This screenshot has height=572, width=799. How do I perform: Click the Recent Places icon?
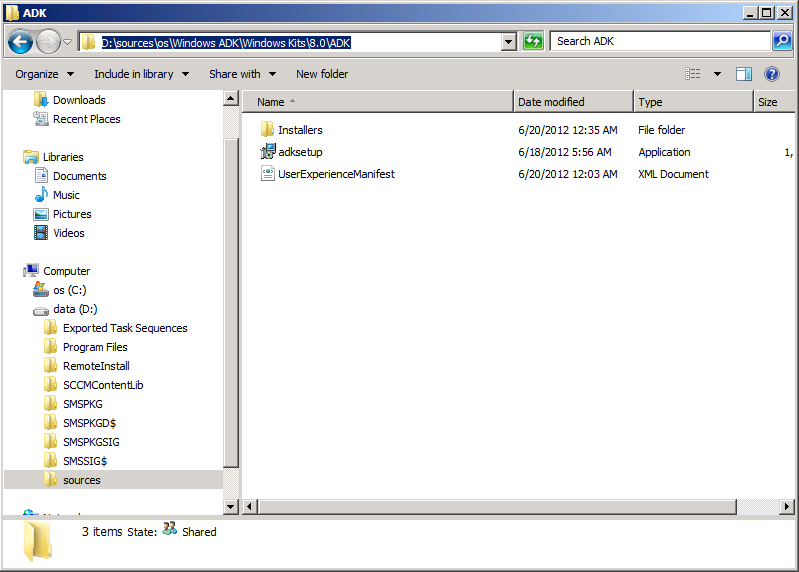point(41,119)
